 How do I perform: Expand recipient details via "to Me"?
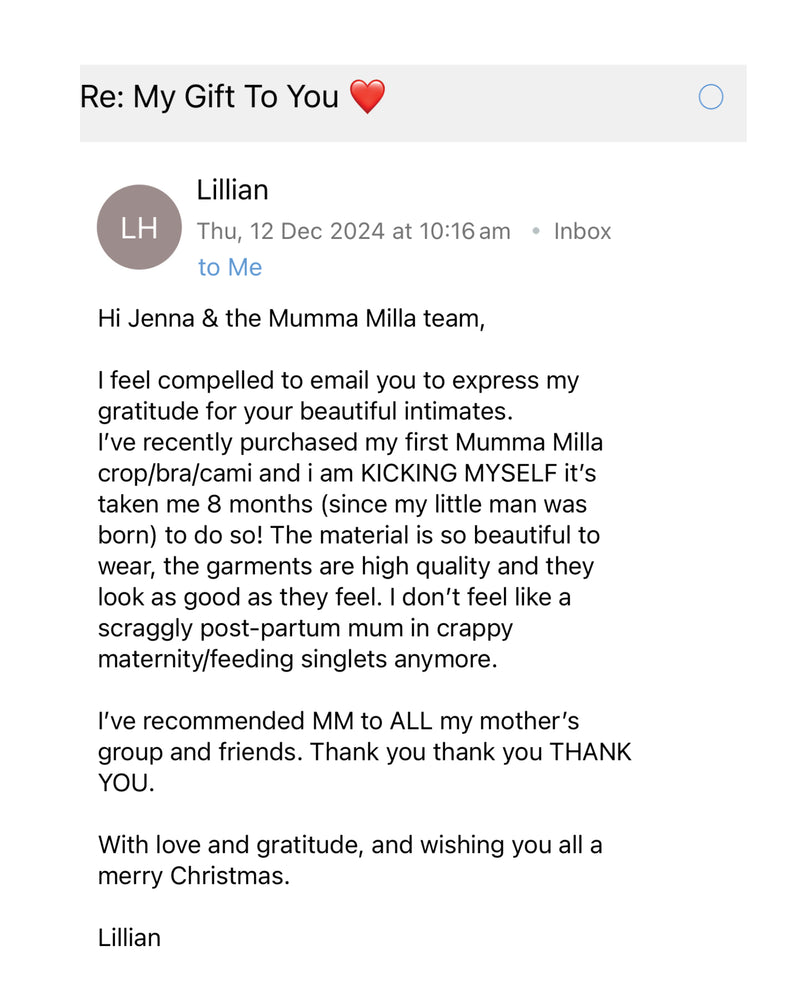pyautogui.click(x=229, y=267)
